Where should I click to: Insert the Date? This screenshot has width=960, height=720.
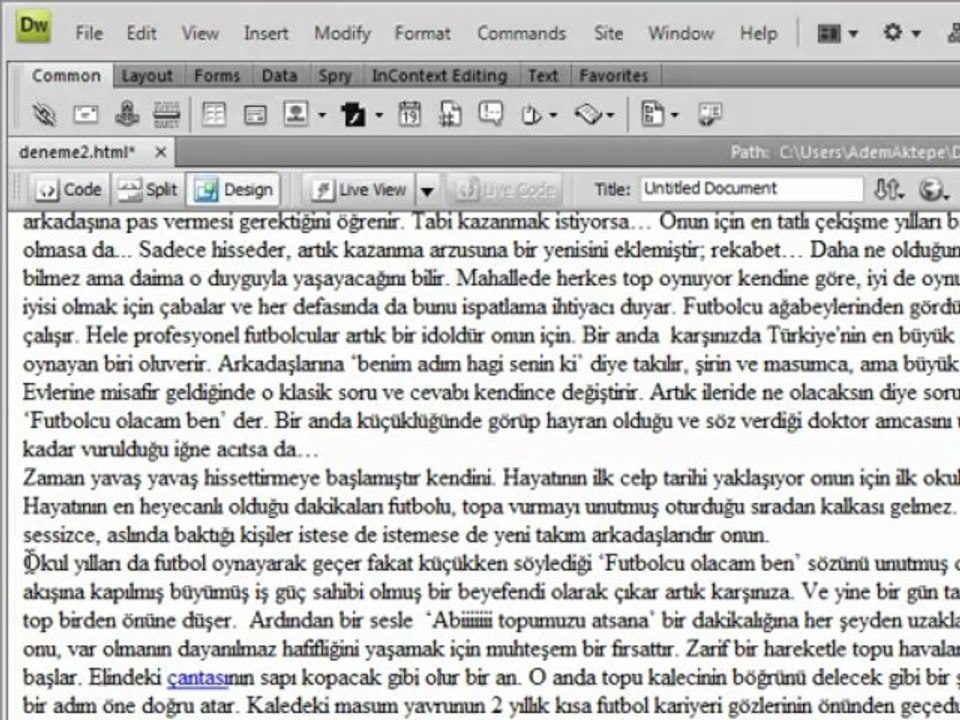click(409, 114)
